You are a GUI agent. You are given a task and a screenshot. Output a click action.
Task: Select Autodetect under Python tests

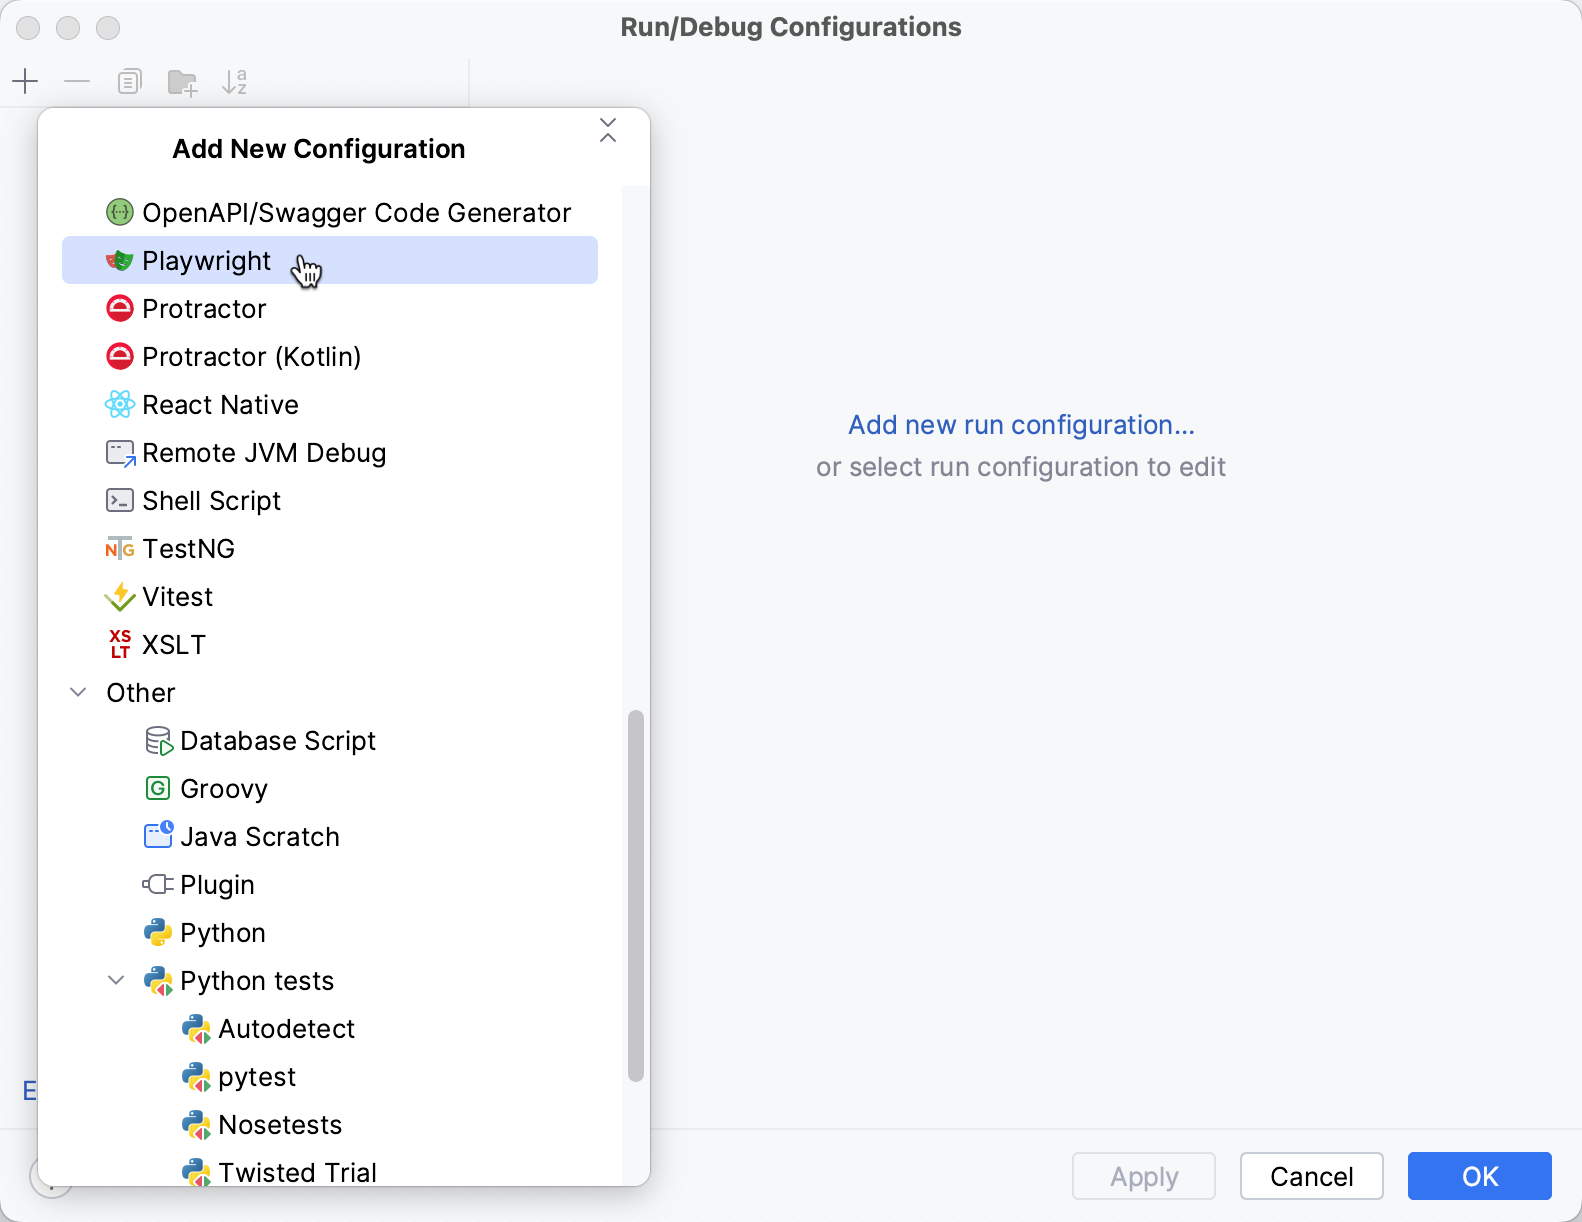point(330,1028)
